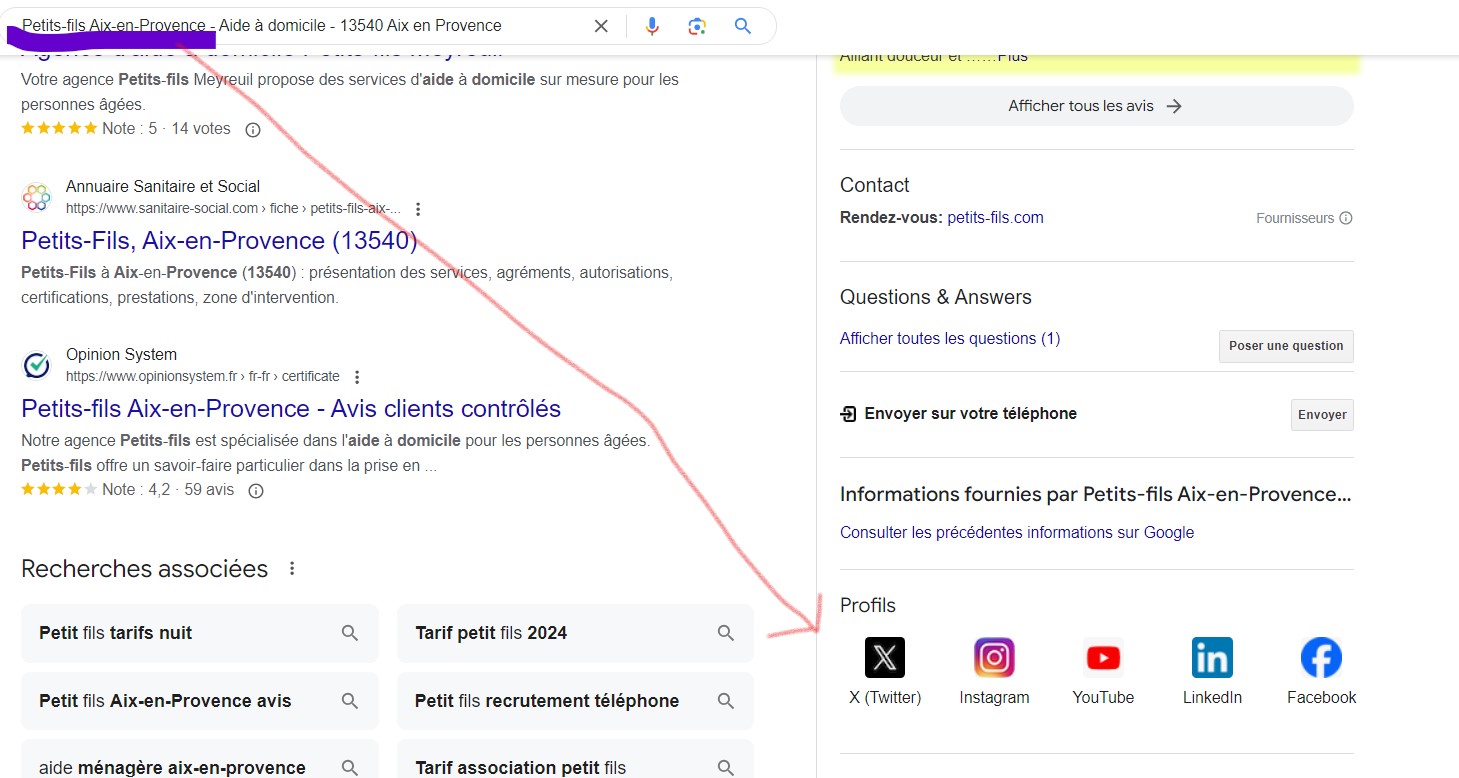Click the opinionsystem.fr URL breadcrumb
This screenshot has width=1459, height=778.
pyautogui.click(x=203, y=377)
